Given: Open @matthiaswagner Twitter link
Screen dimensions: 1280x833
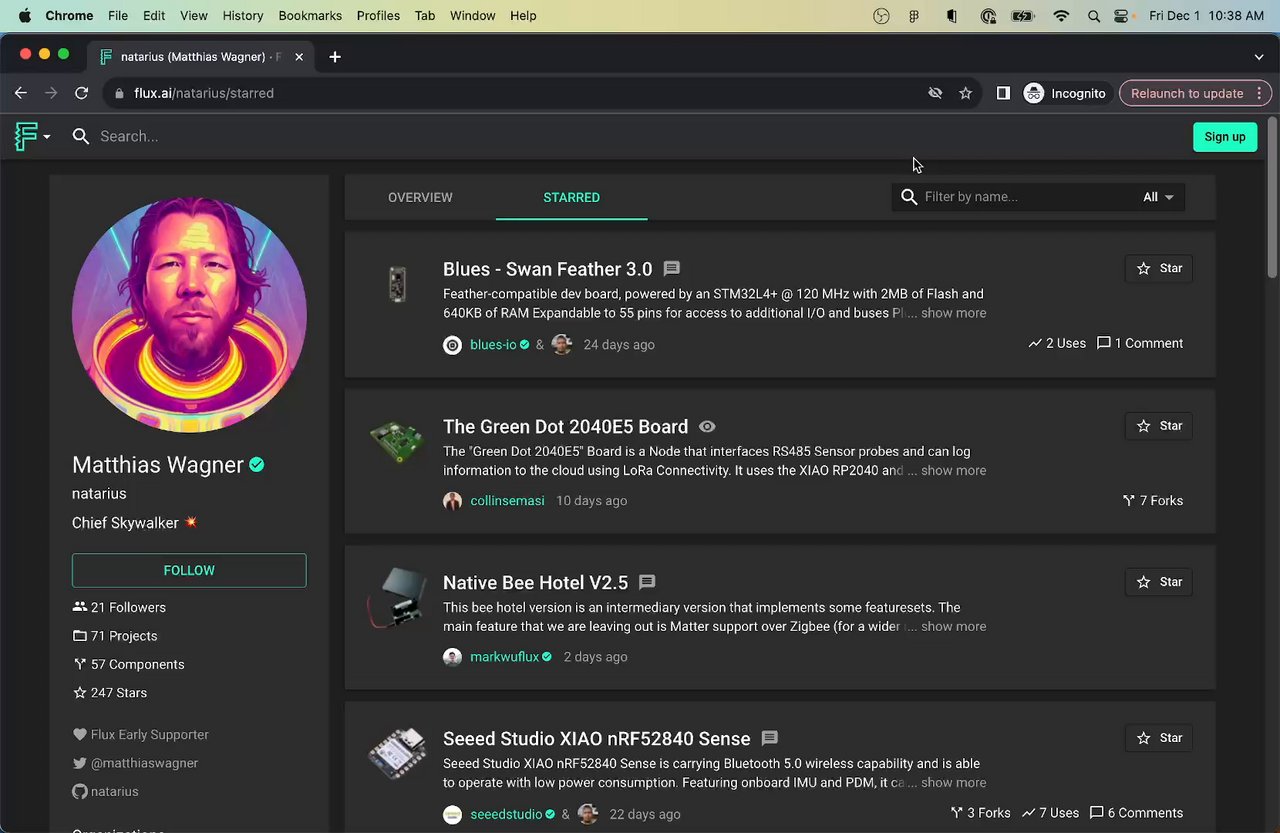Looking at the screenshot, I should pyautogui.click(x=135, y=763).
